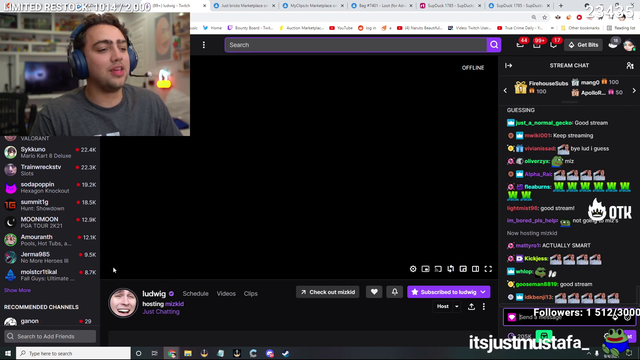Open the mizkid hosted channel link
The width and height of the screenshot is (640, 360).
[x=174, y=304]
